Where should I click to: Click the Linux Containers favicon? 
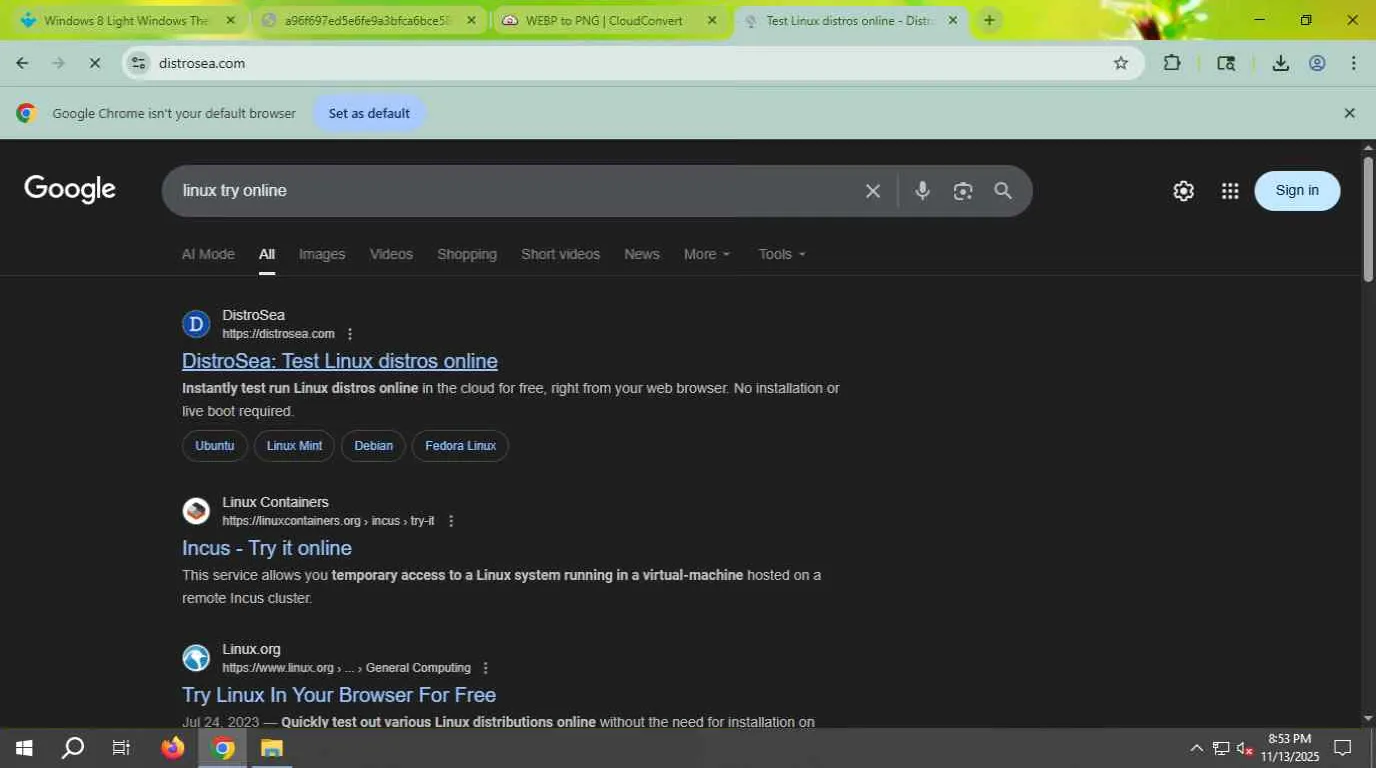(196, 511)
